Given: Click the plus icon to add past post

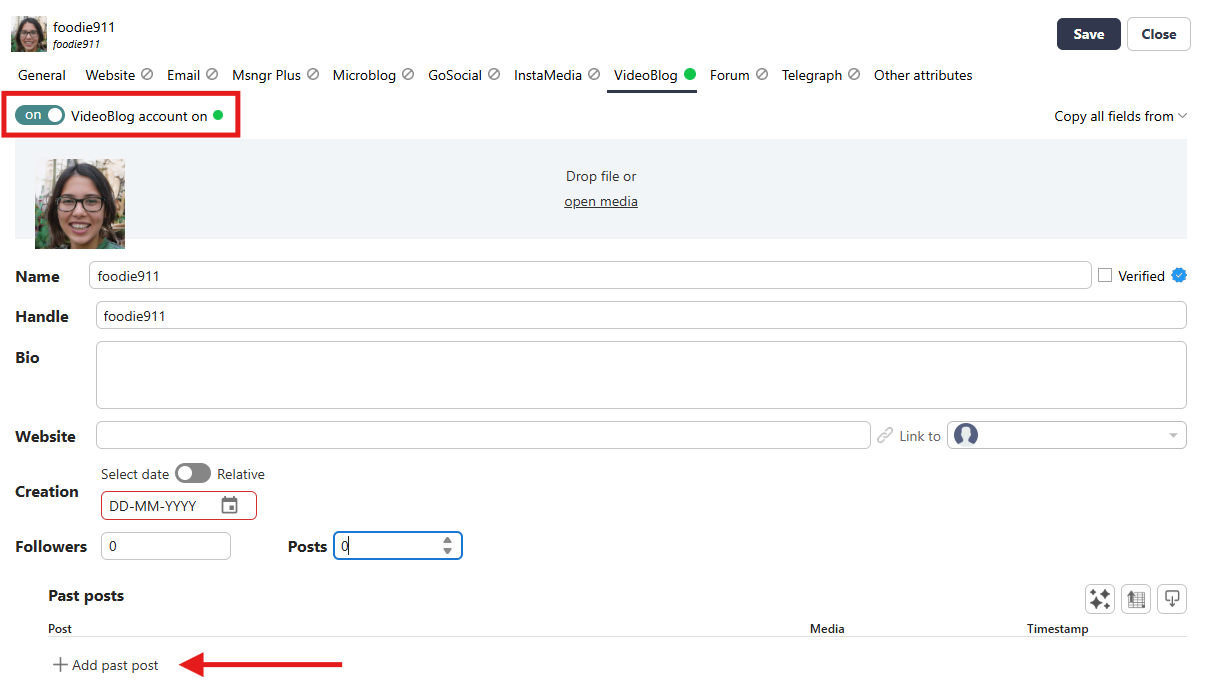Looking at the screenshot, I should pyautogui.click(x=60, y=665).
